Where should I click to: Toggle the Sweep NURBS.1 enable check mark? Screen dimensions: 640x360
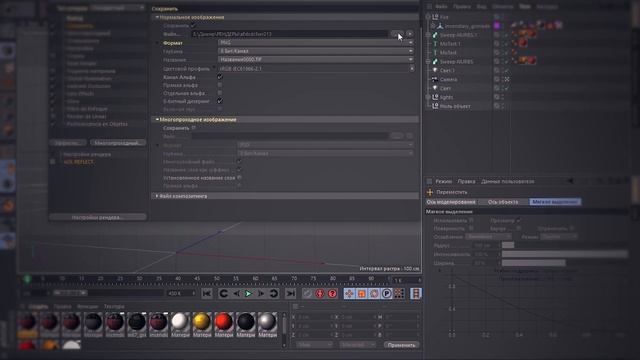(x=506, y=35)
